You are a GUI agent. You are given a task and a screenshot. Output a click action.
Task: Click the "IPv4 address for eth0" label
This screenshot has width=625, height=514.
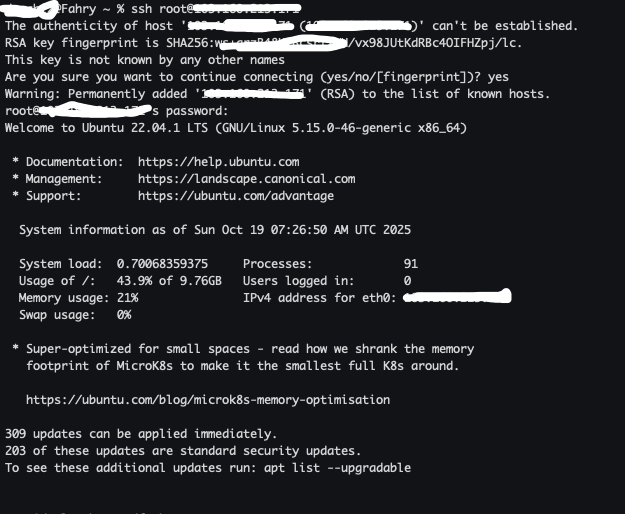319,298
